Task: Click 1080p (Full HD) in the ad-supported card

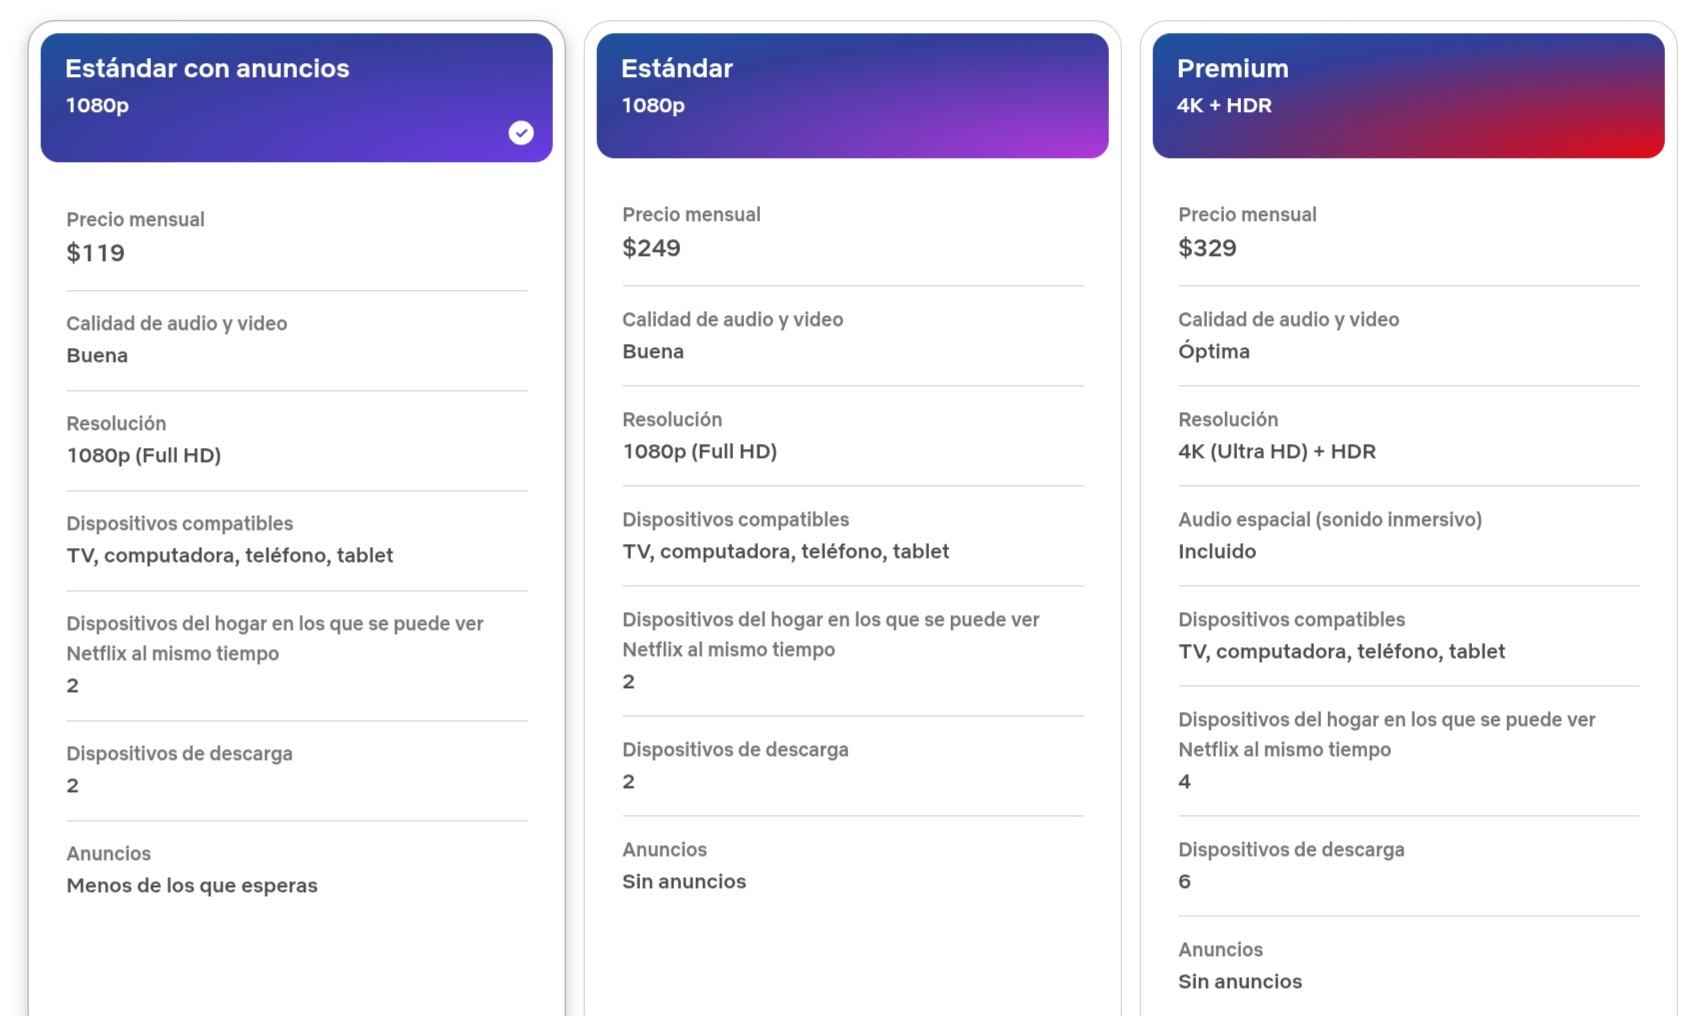Action: (x=144, y=455)
